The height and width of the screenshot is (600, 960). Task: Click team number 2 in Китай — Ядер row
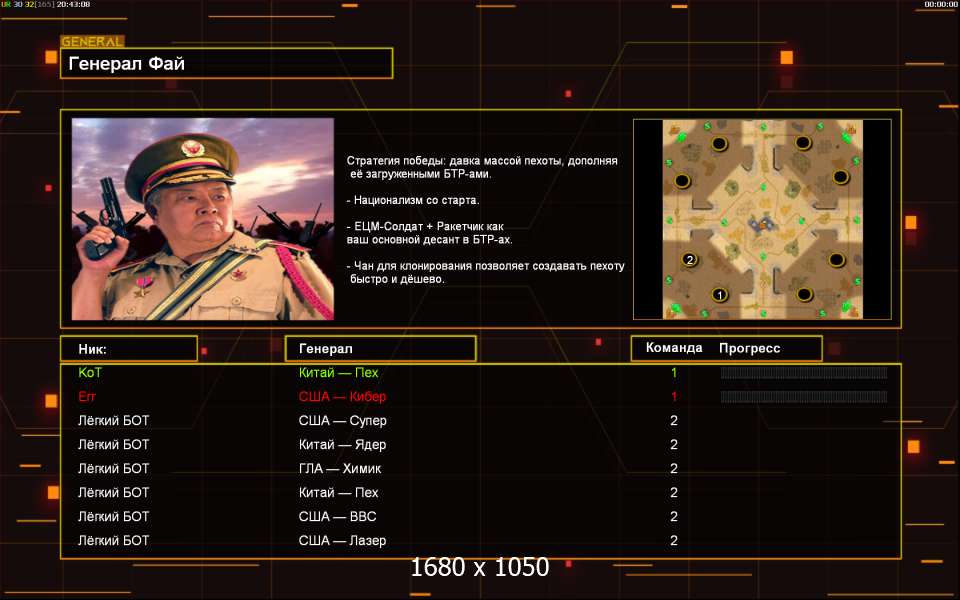point(674,444)
